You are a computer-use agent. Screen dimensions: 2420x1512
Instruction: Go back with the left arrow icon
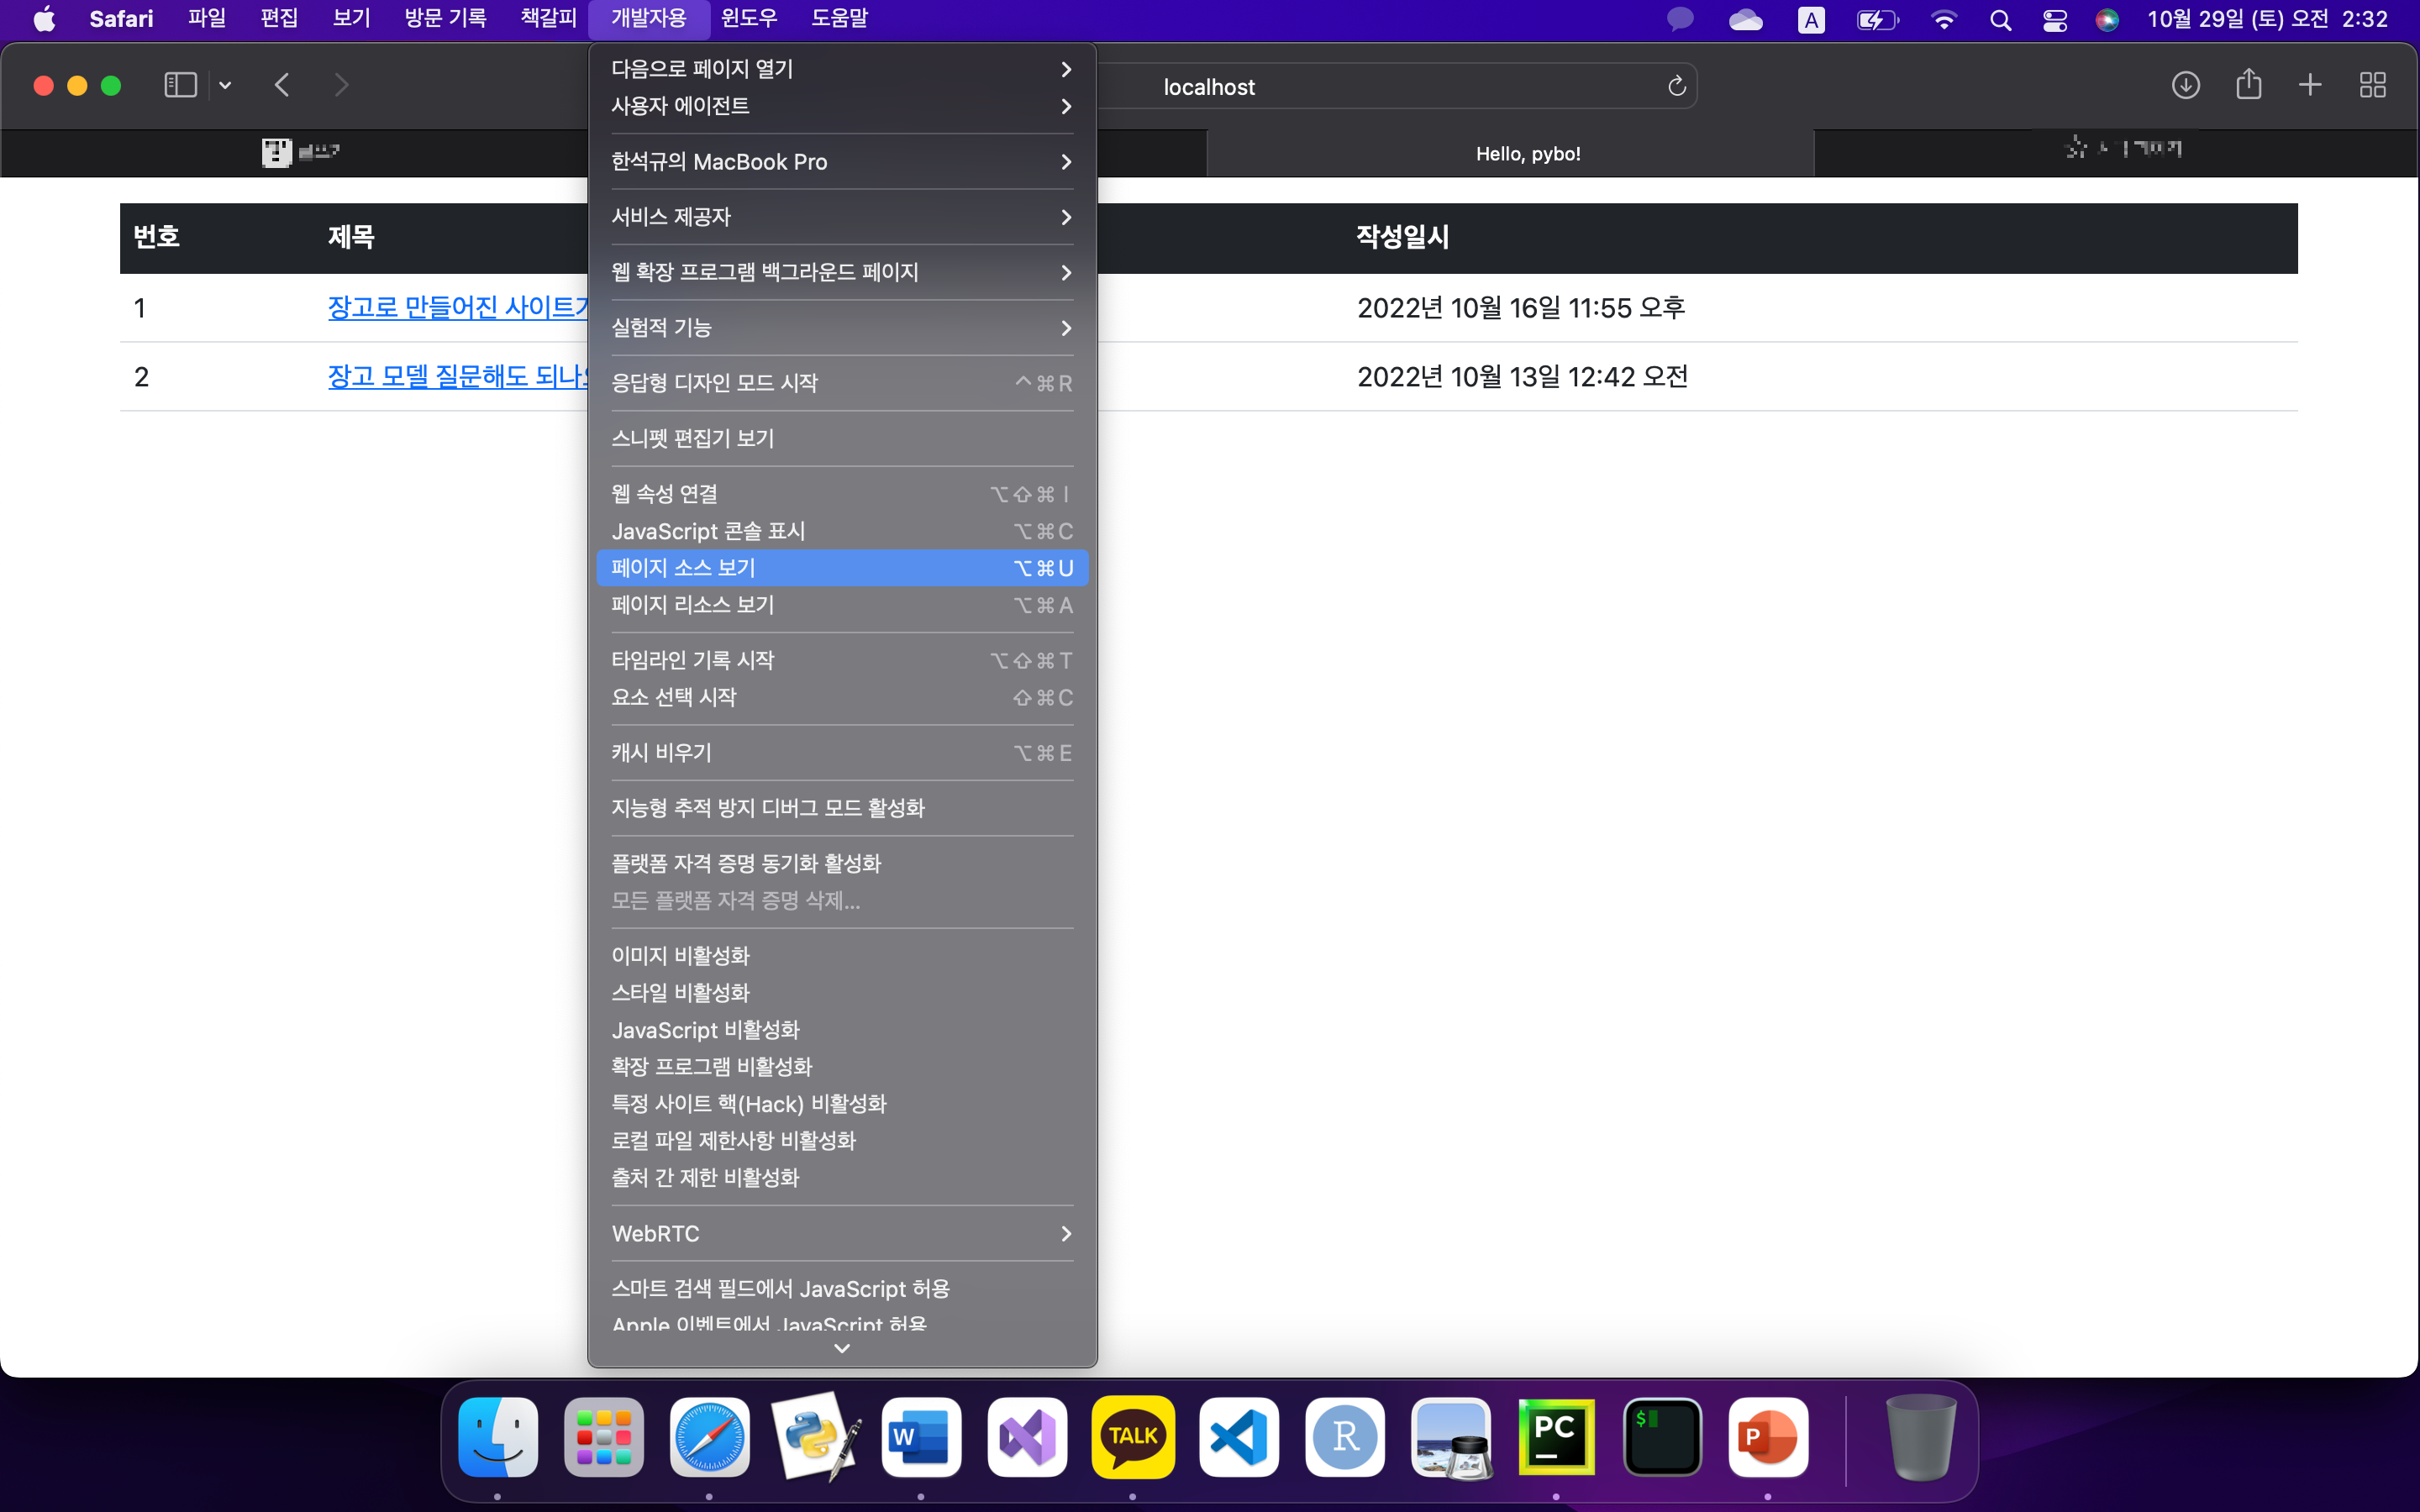(x=282, y=85)
